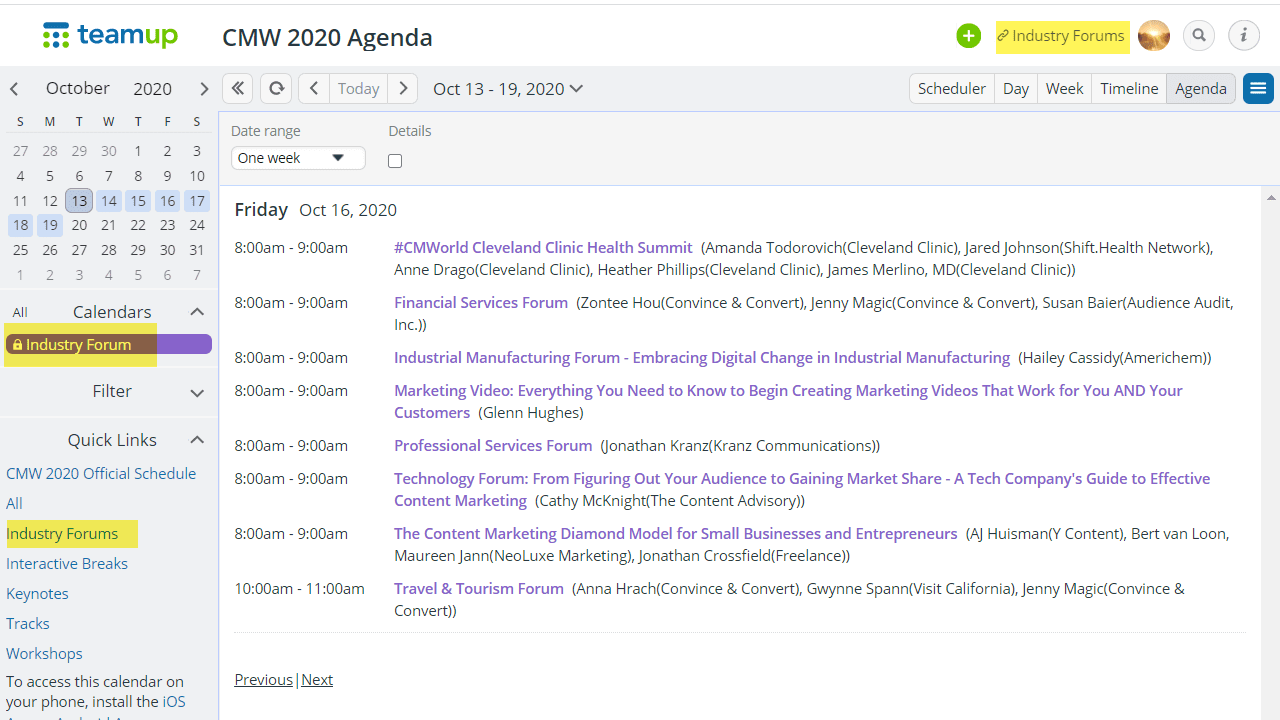The height and width of the screenshot is (720, 1280).
Task: Open the Date range One week dropdown
Action: coord(298,158)
